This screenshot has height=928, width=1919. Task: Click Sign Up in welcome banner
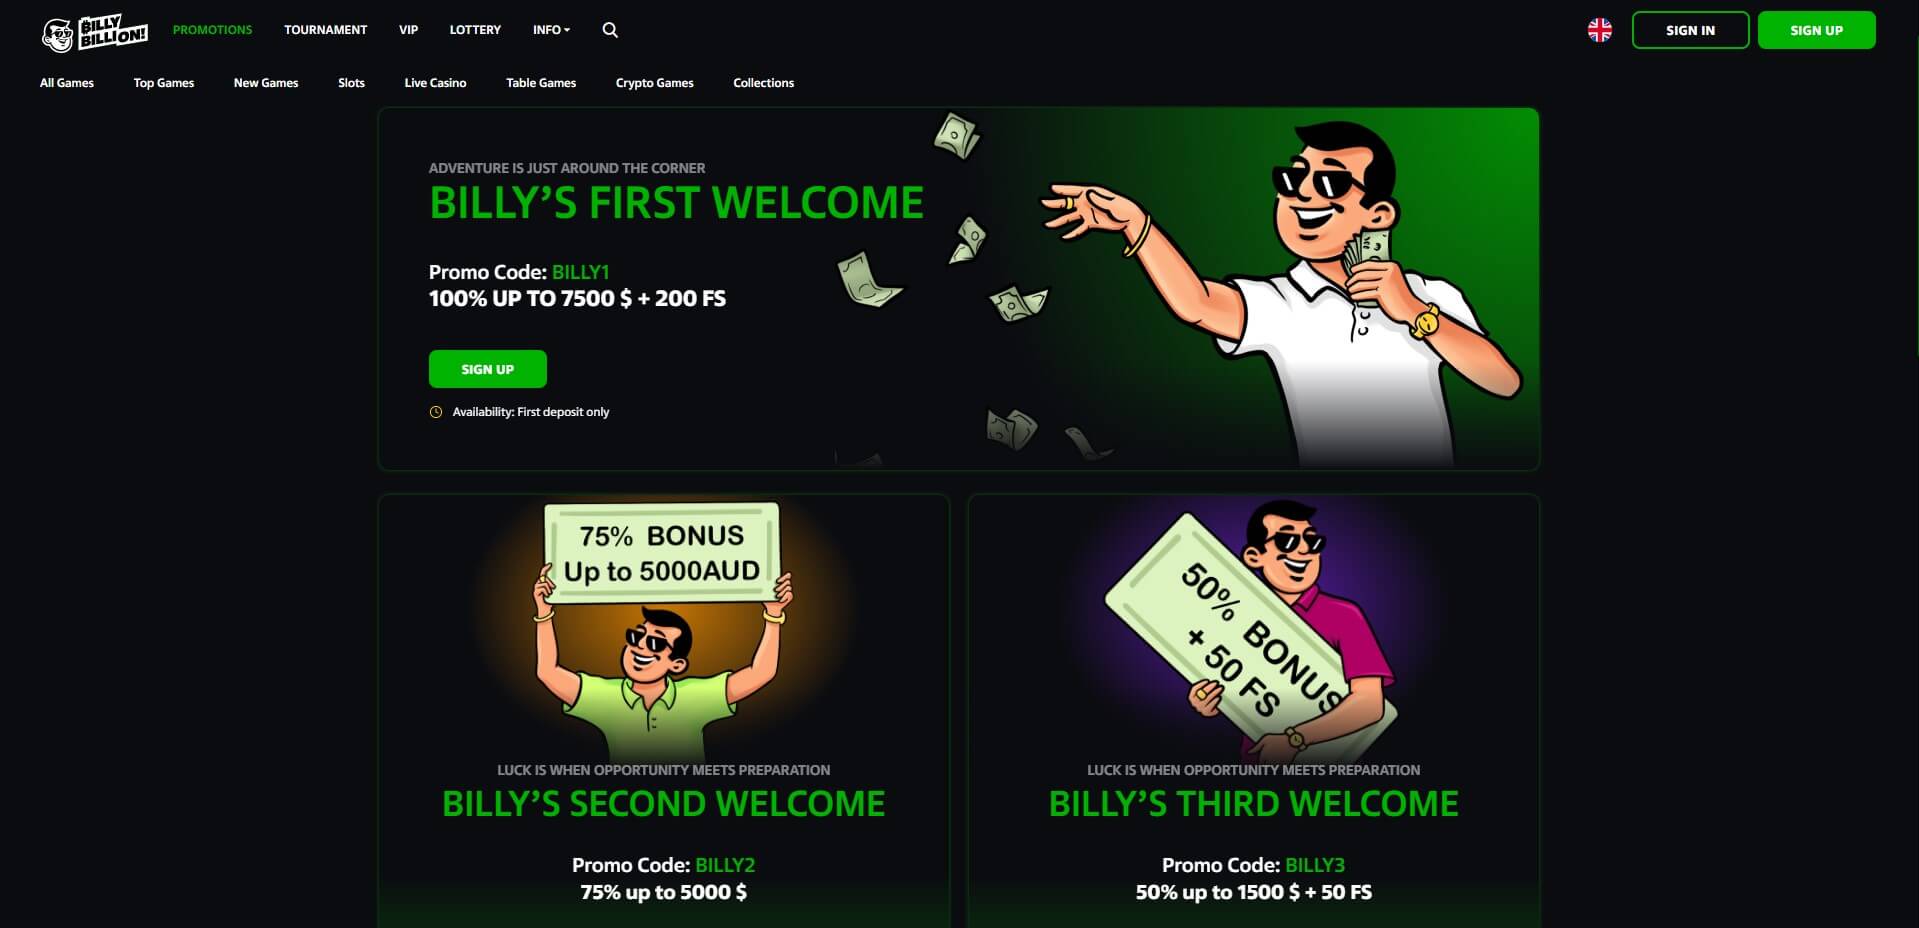[488, 369]
